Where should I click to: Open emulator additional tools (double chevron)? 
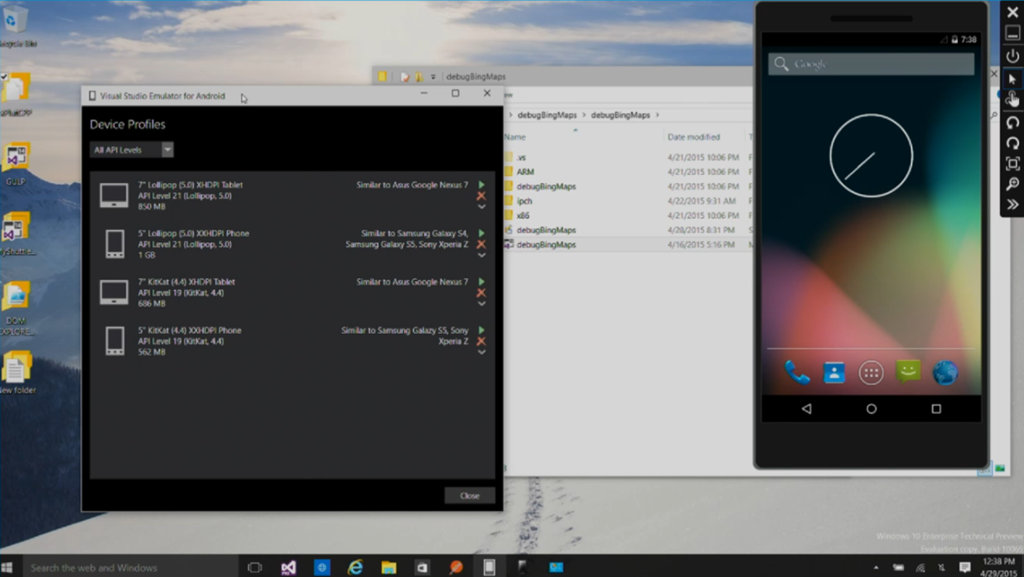(x=1012, y=204)
